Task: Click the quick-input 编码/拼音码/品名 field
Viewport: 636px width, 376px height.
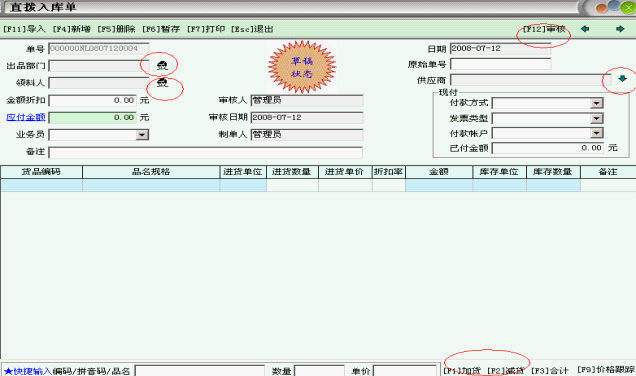Action: click(200, 371)
